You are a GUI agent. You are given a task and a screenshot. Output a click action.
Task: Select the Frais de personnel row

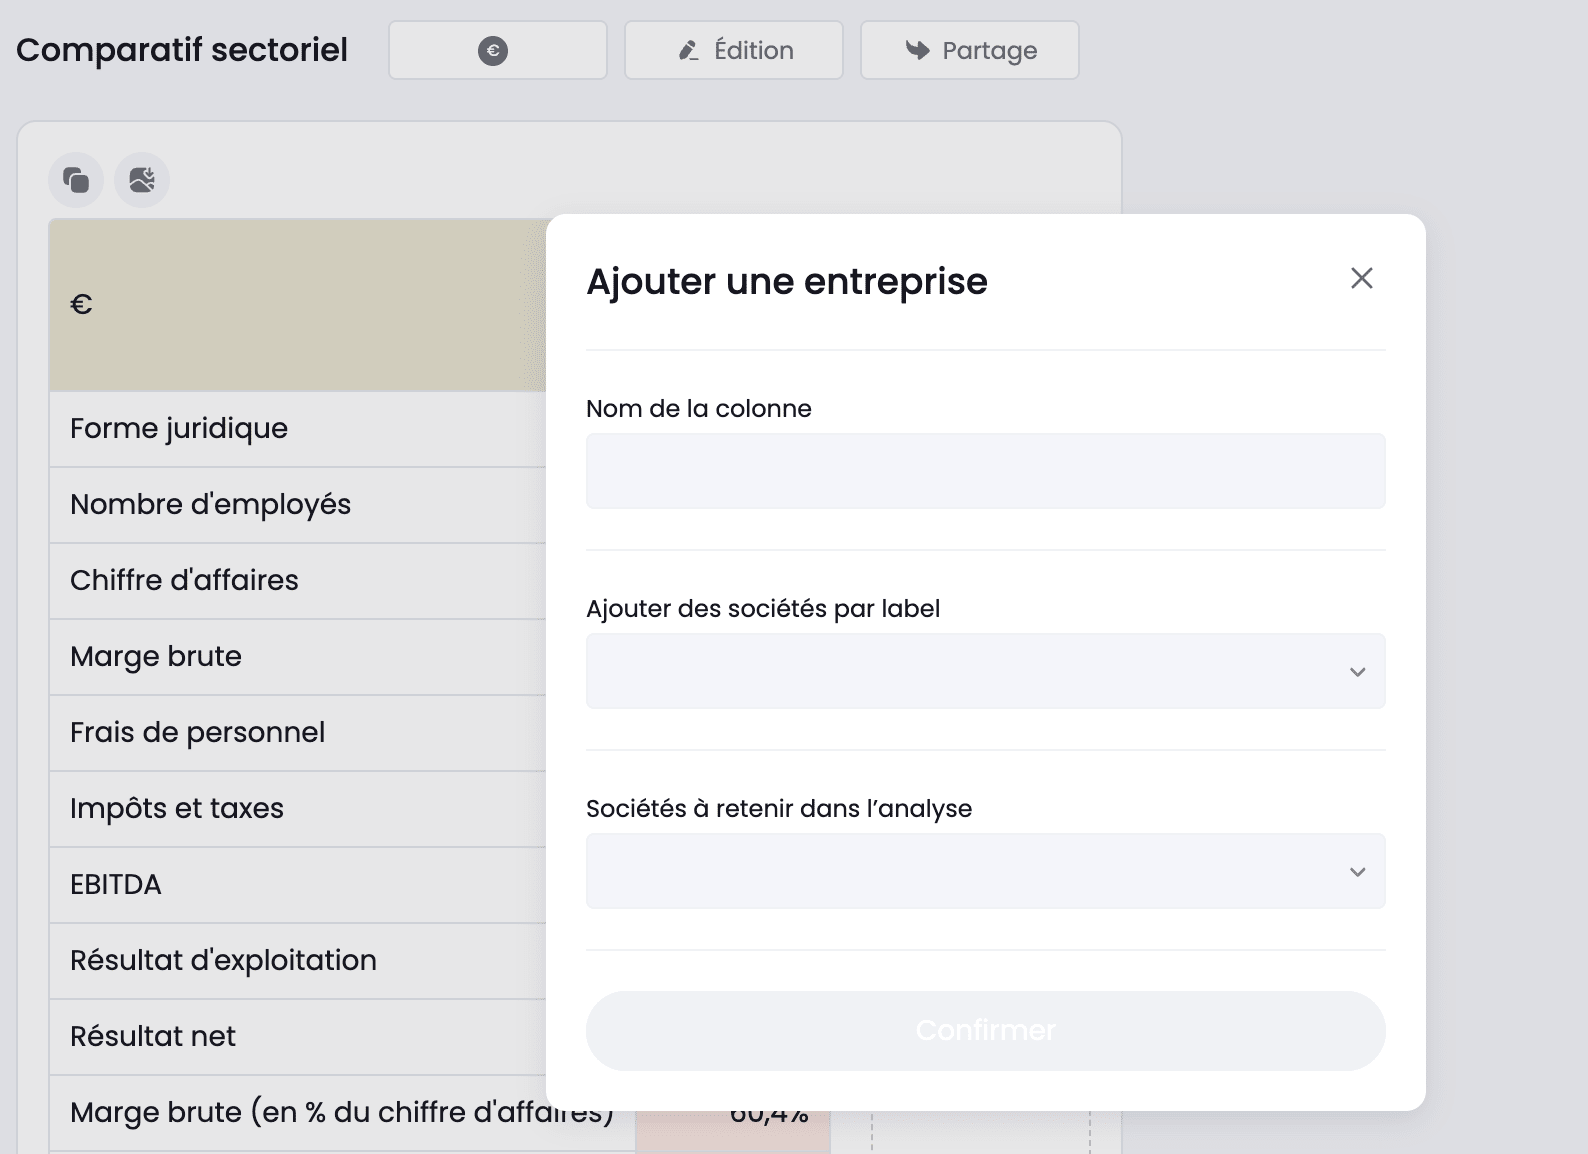[x=298, y=733]
